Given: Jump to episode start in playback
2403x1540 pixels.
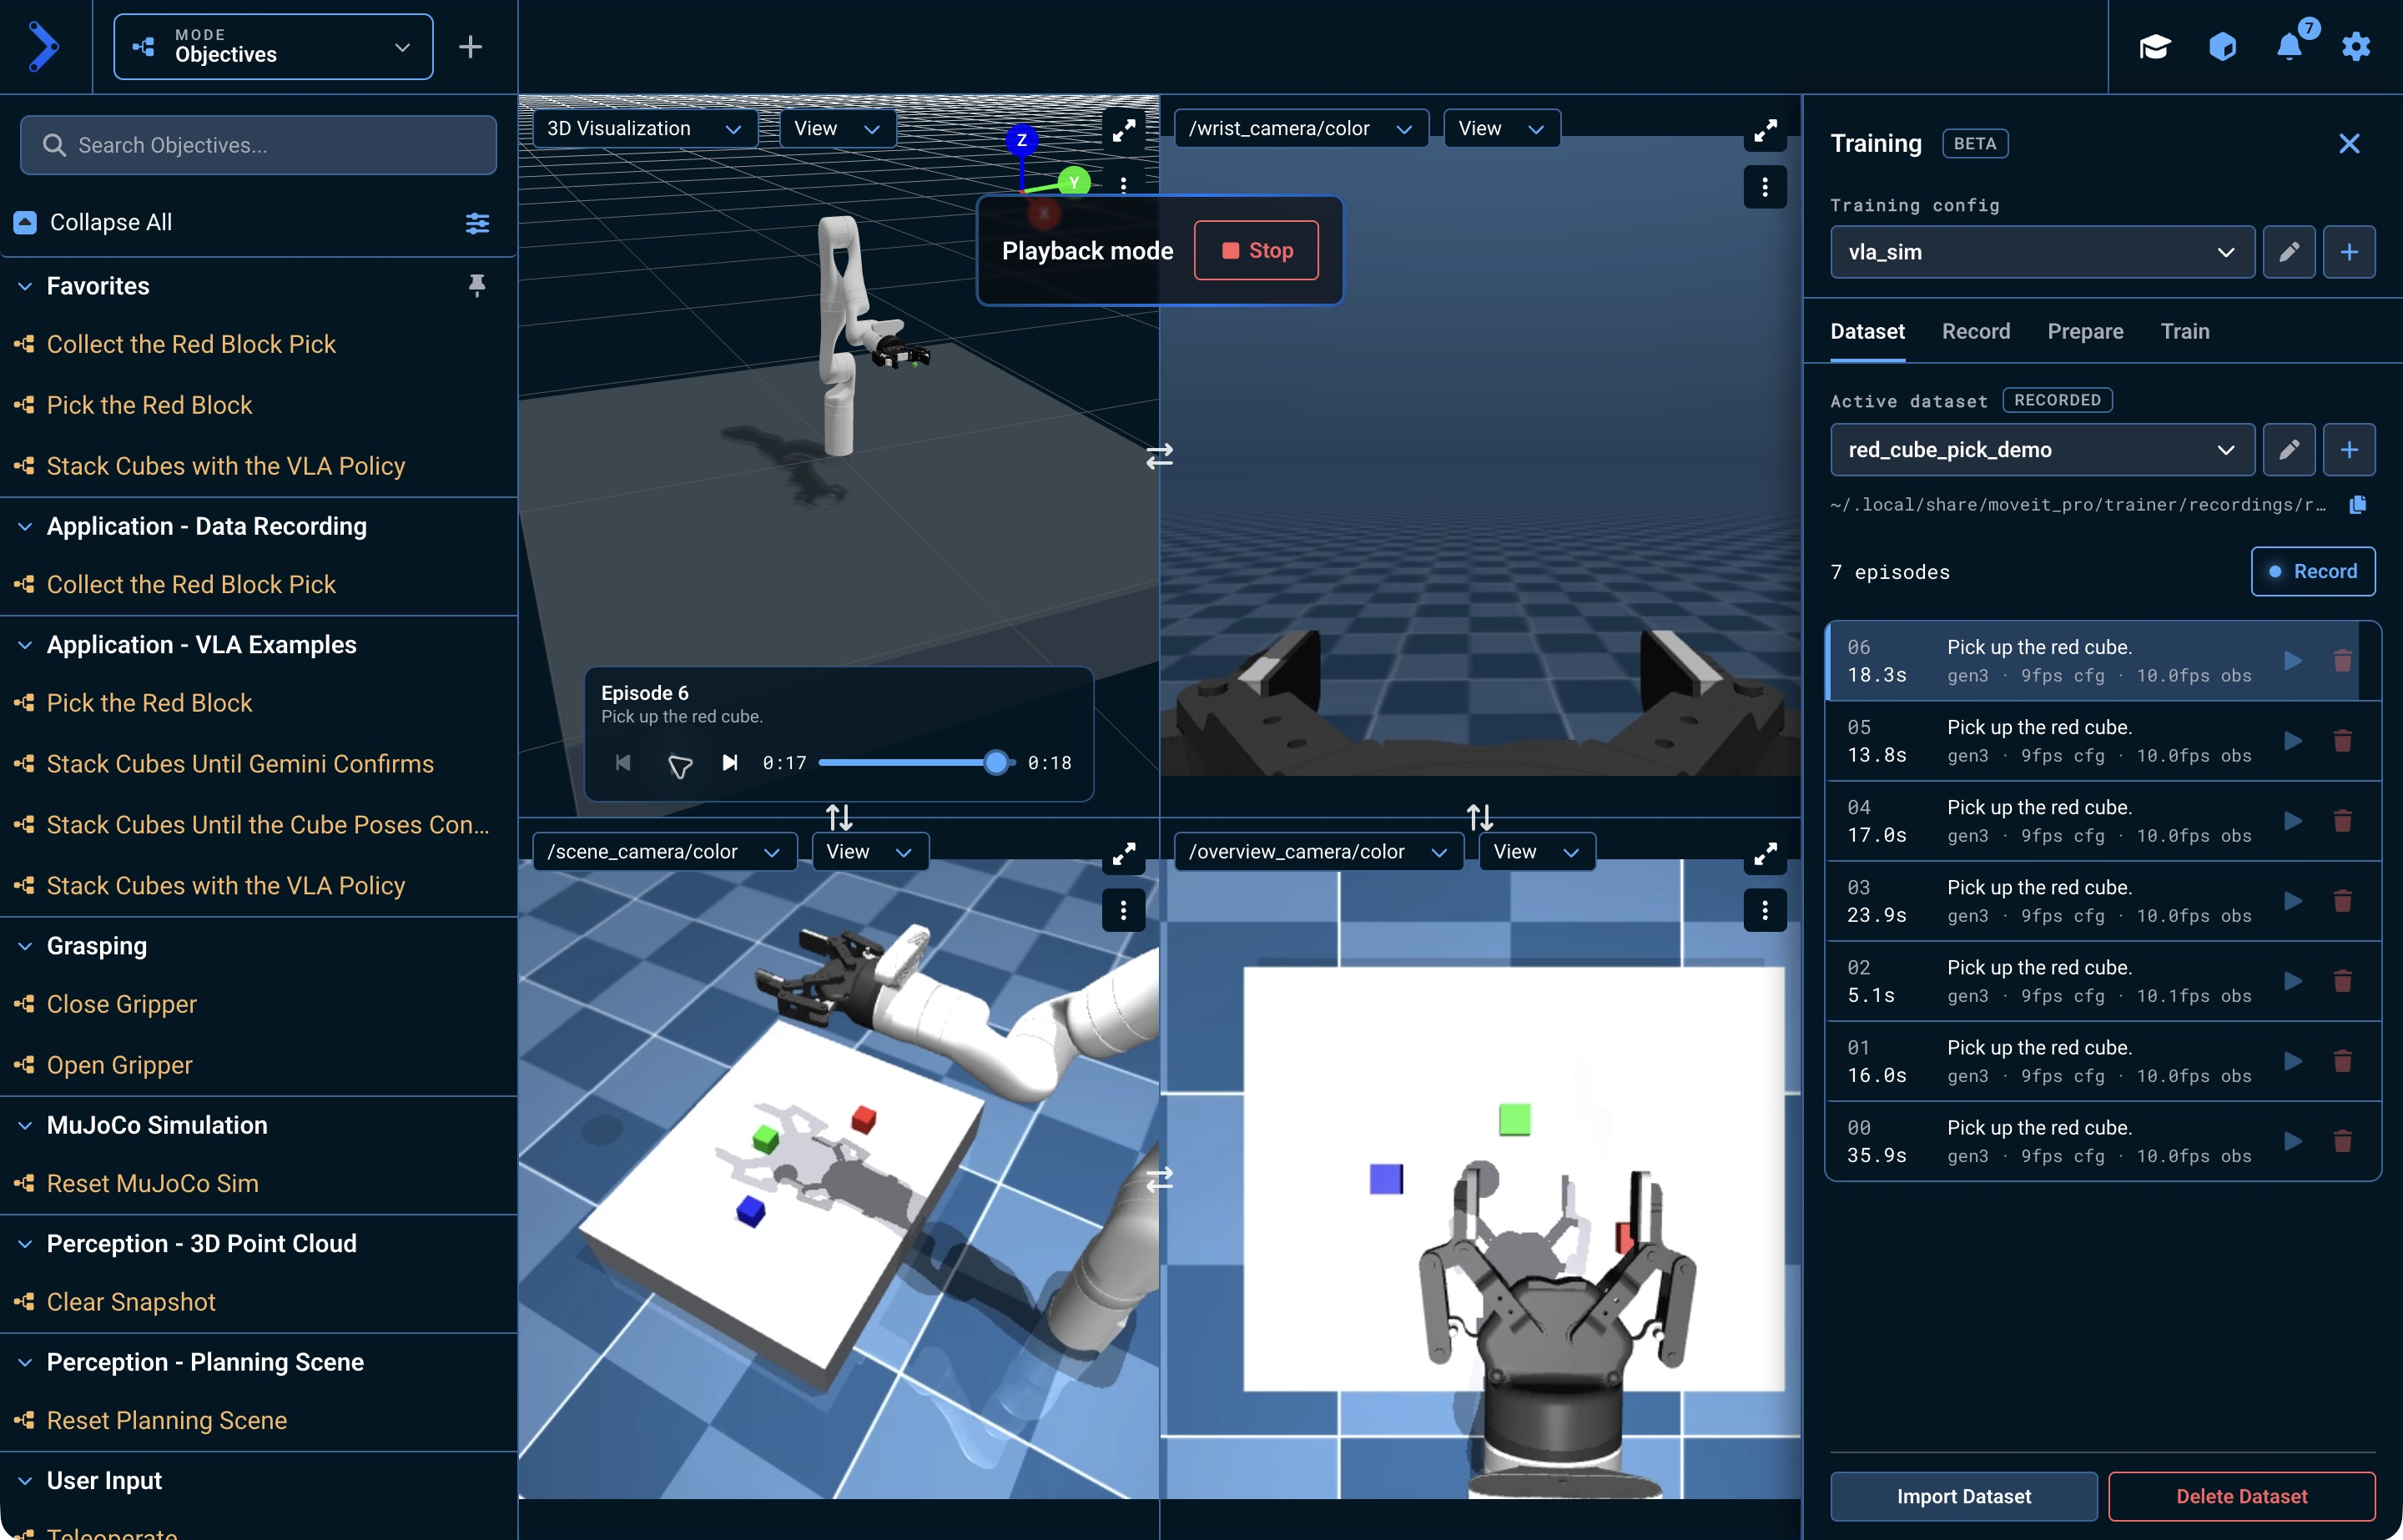Looking at the screenshot, I should coord(624,763).
